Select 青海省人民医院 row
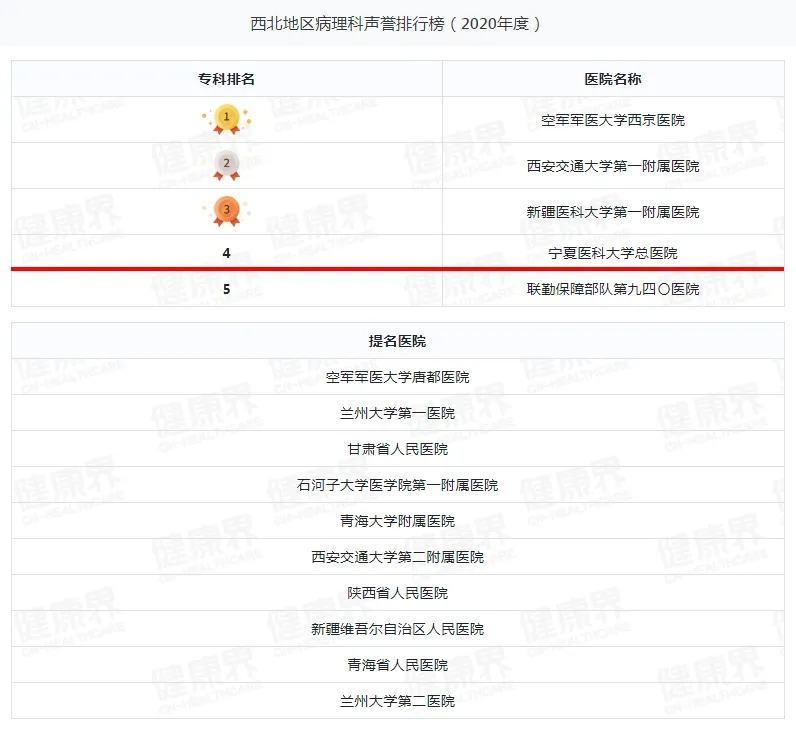This screenshot has width=796, height=730. 397,665
